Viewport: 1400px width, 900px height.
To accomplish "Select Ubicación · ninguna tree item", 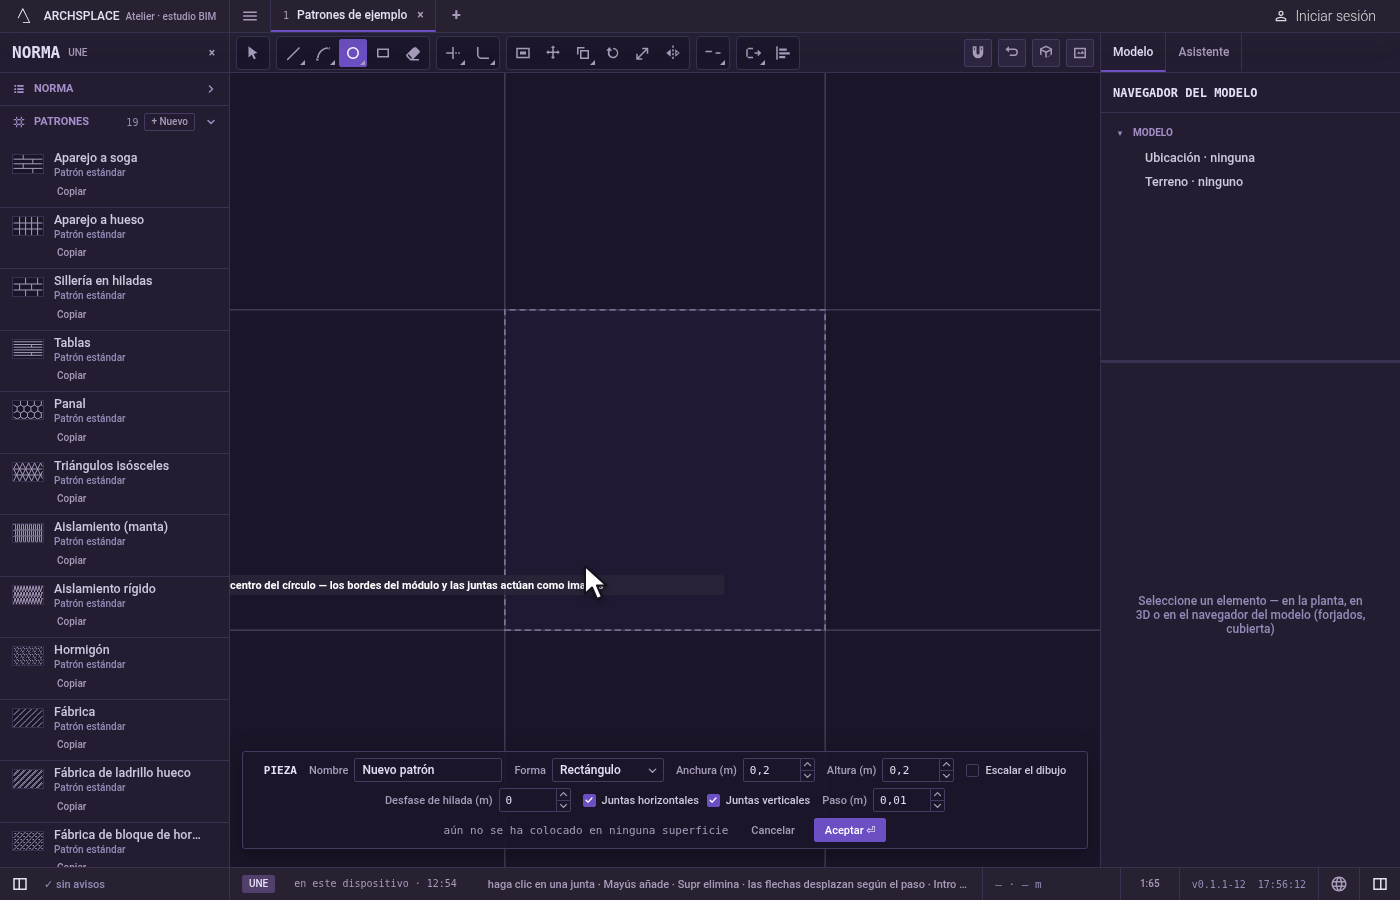I will [1200, 158].
